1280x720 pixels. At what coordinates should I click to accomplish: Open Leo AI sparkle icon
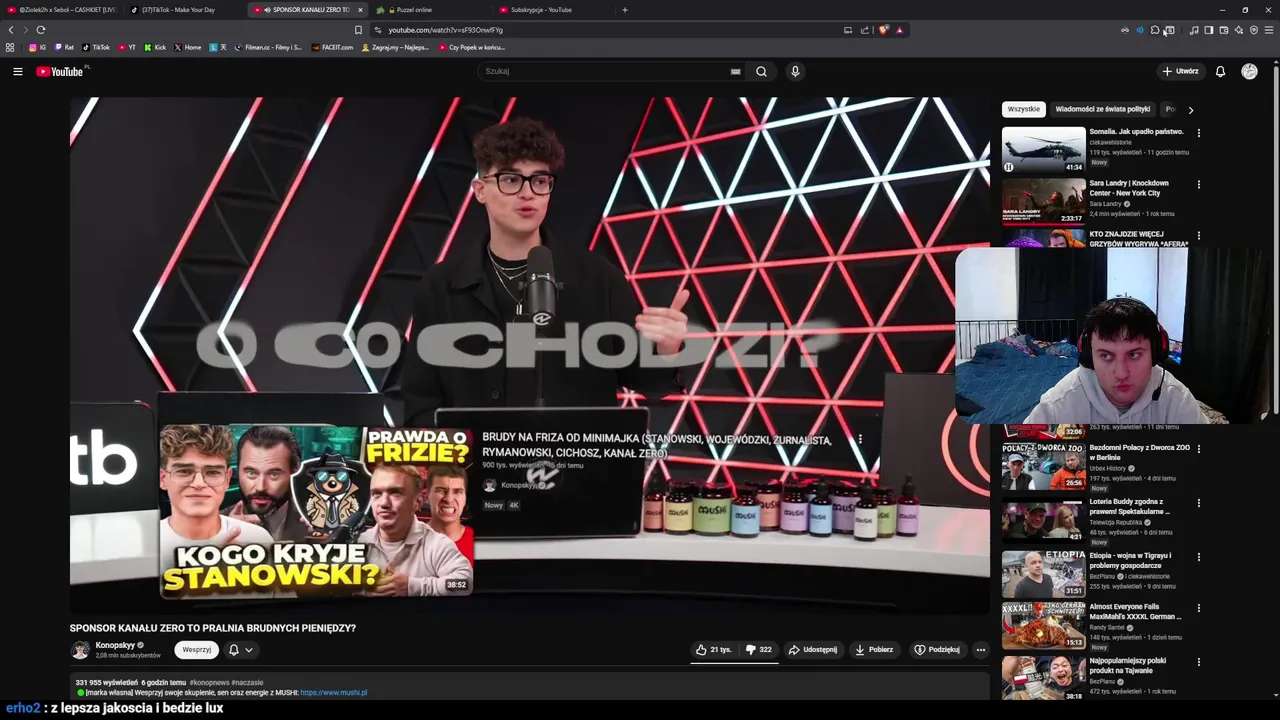[x=1239, y=30]
